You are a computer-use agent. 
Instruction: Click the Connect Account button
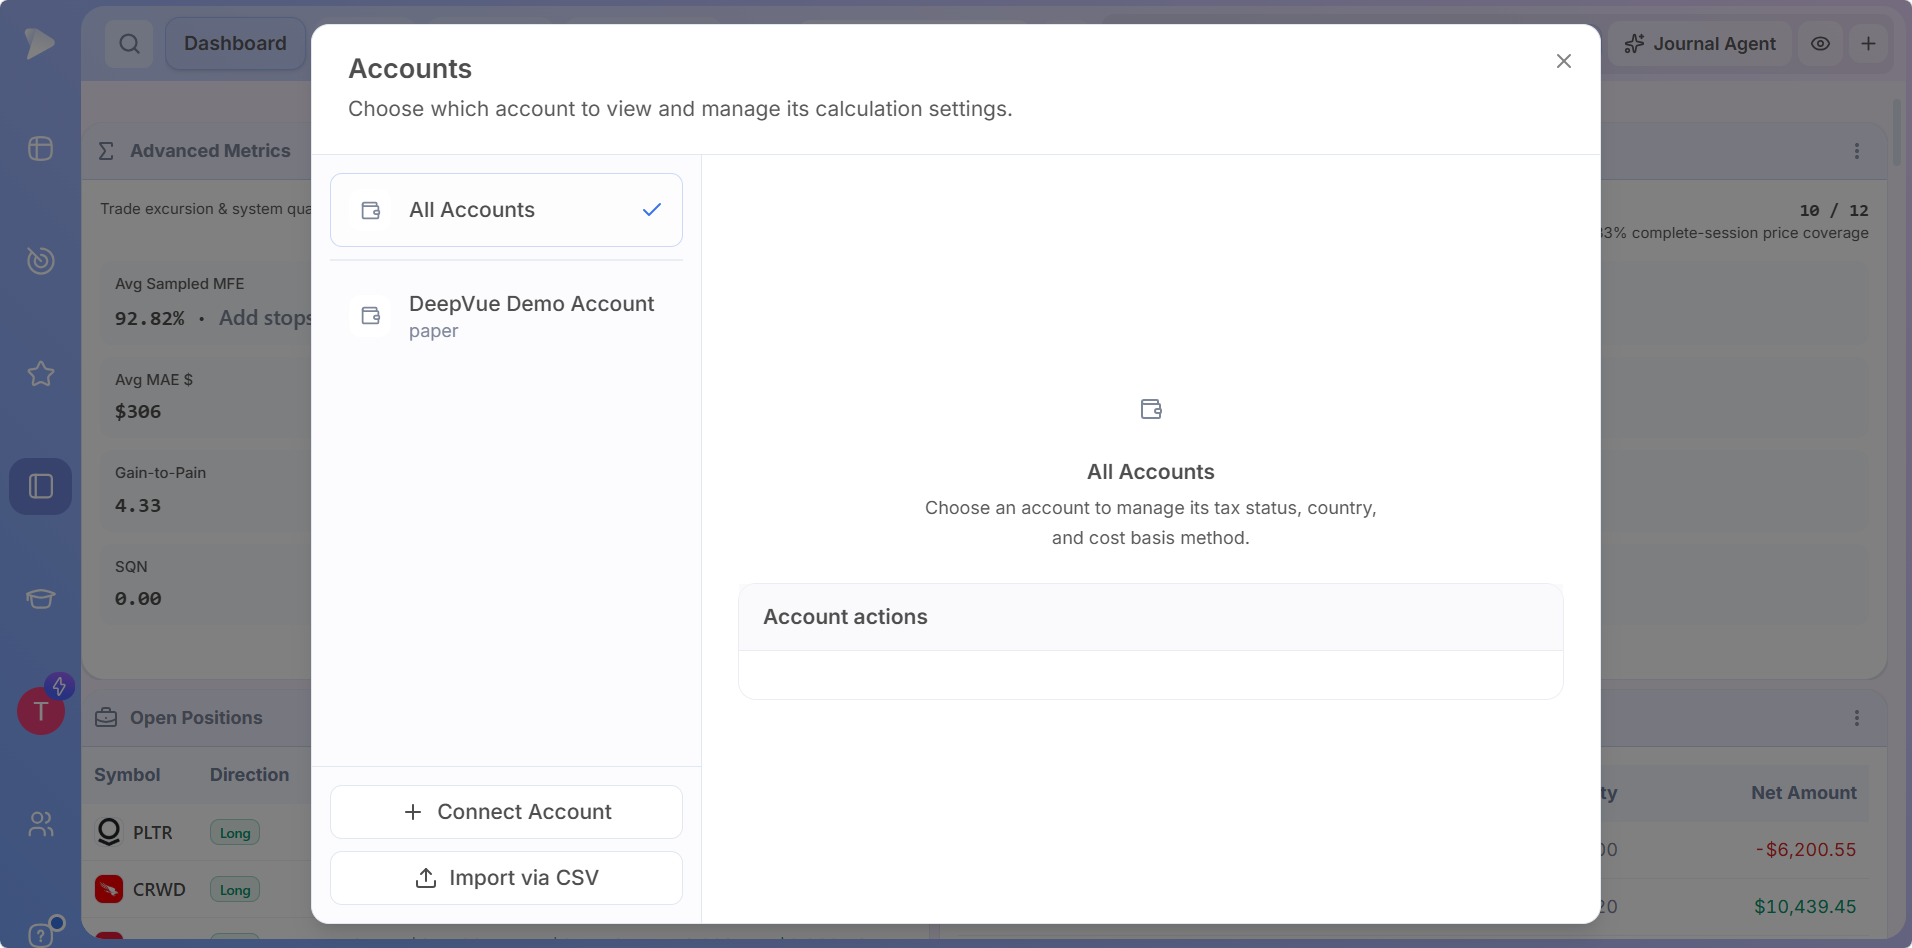tap(506, 812)
